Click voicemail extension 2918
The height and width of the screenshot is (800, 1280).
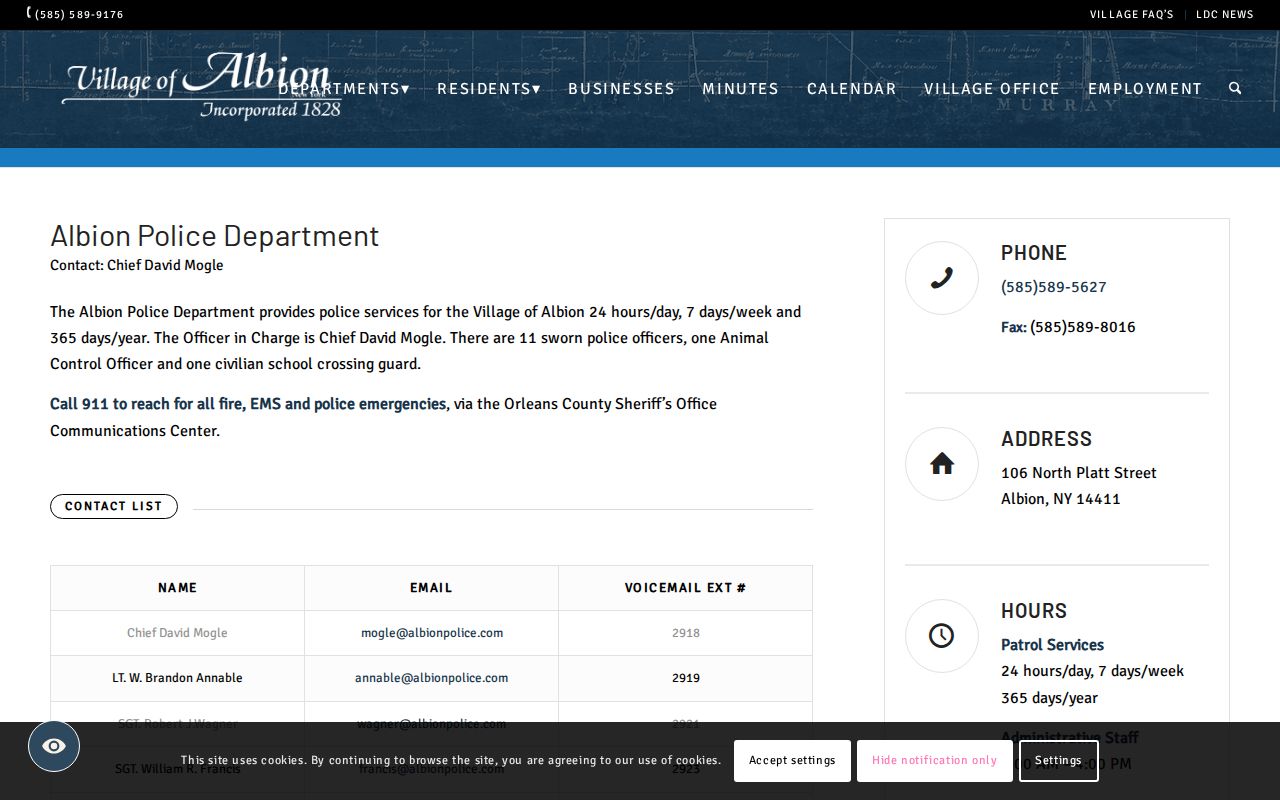[x=686, y=633]
